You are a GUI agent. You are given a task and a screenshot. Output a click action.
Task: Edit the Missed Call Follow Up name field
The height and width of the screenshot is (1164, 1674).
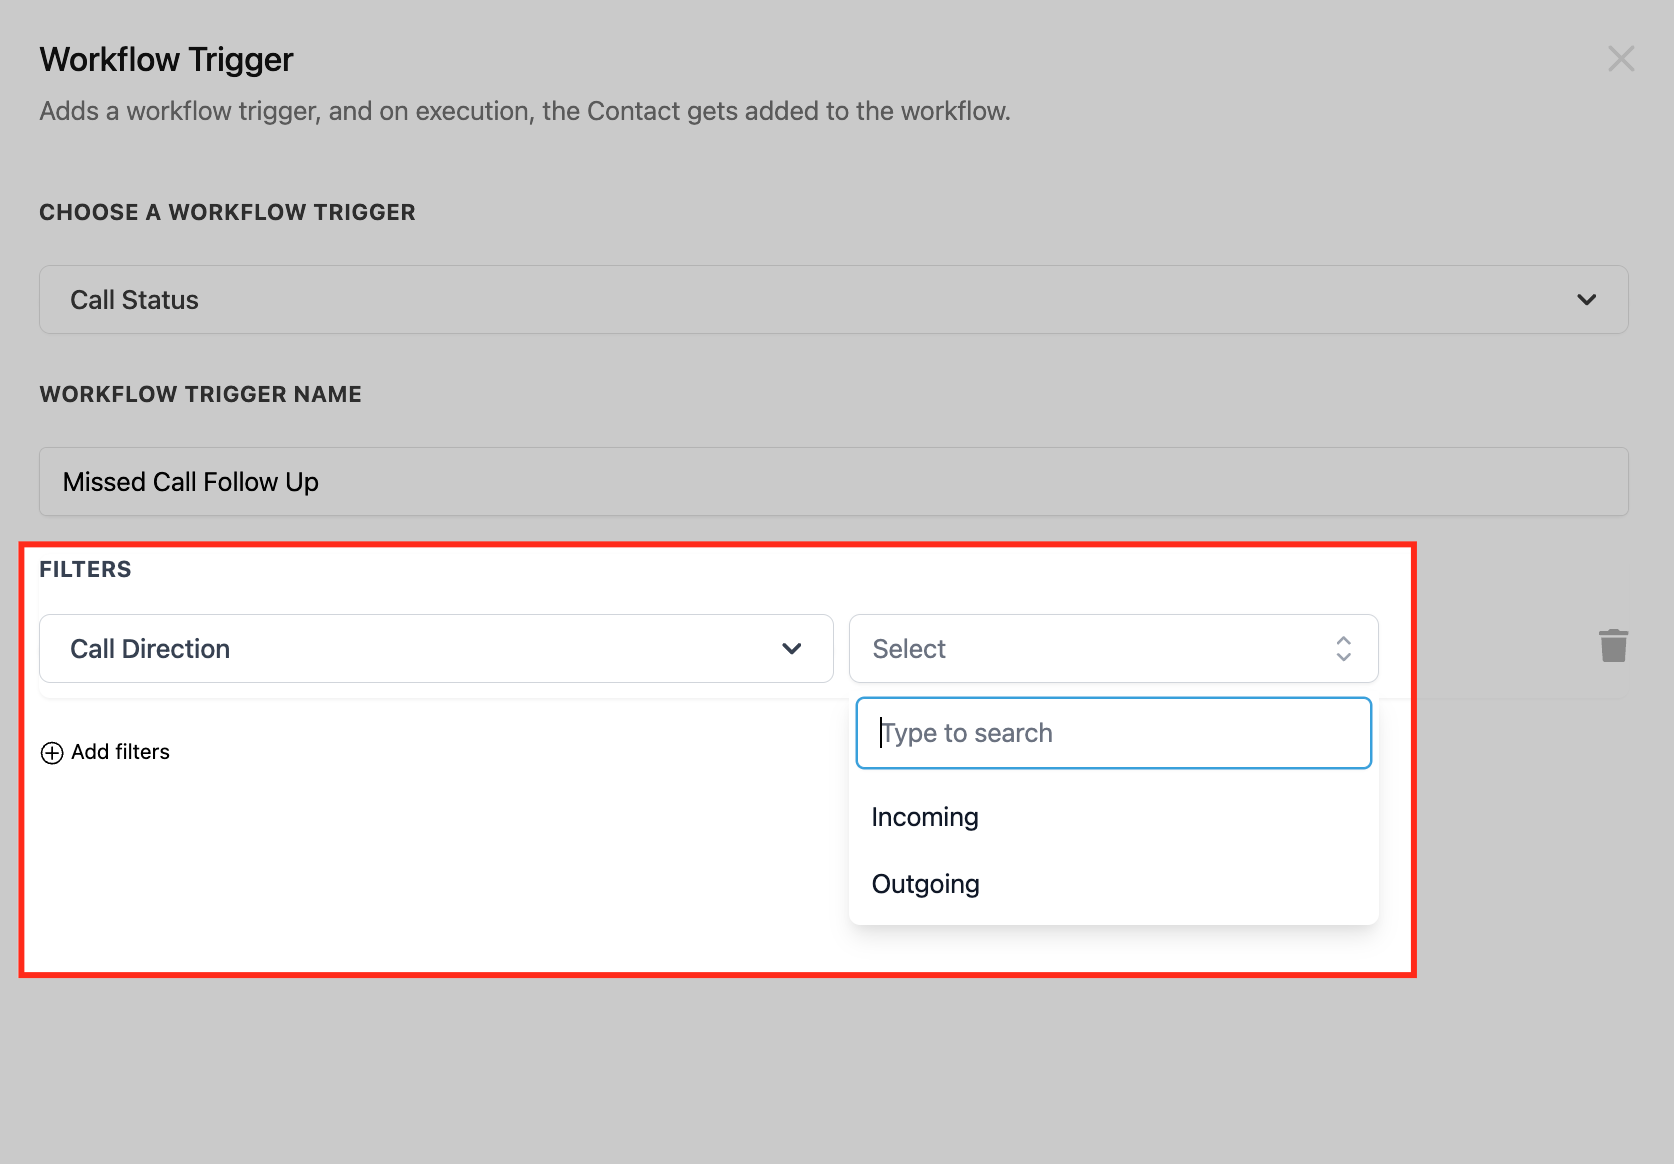(834, 482)
